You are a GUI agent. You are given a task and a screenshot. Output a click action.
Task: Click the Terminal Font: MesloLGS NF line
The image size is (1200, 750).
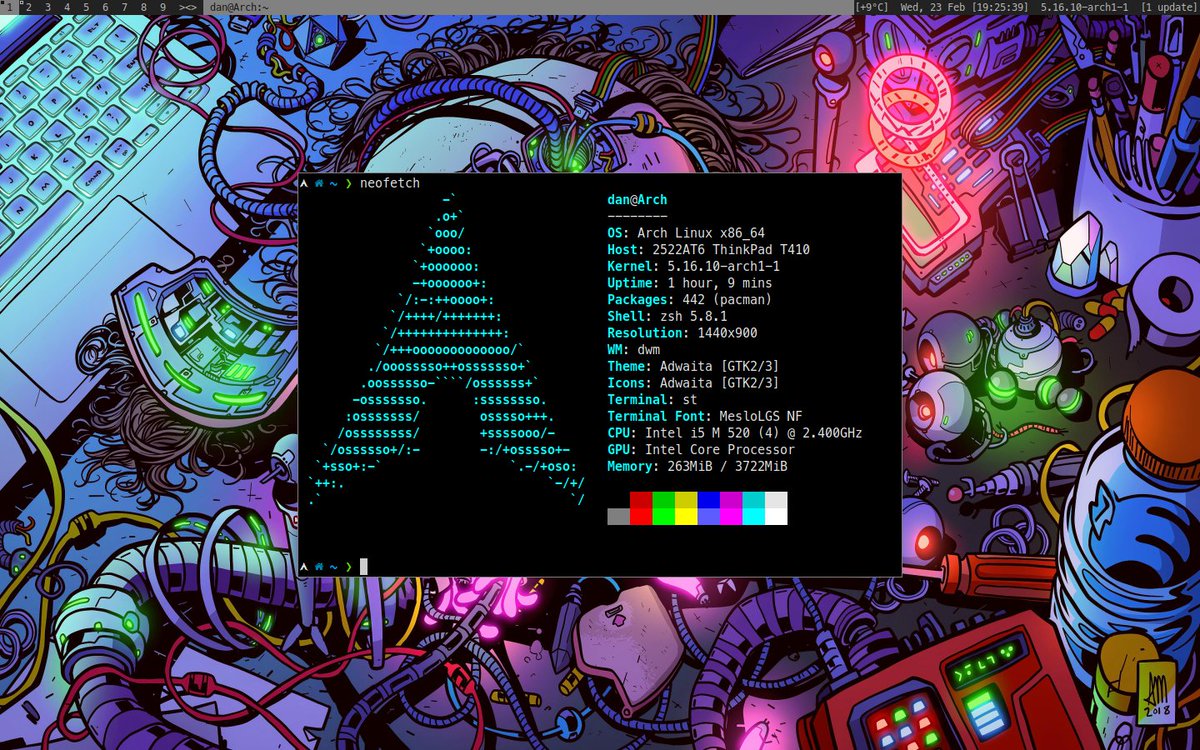coord(704,416)
